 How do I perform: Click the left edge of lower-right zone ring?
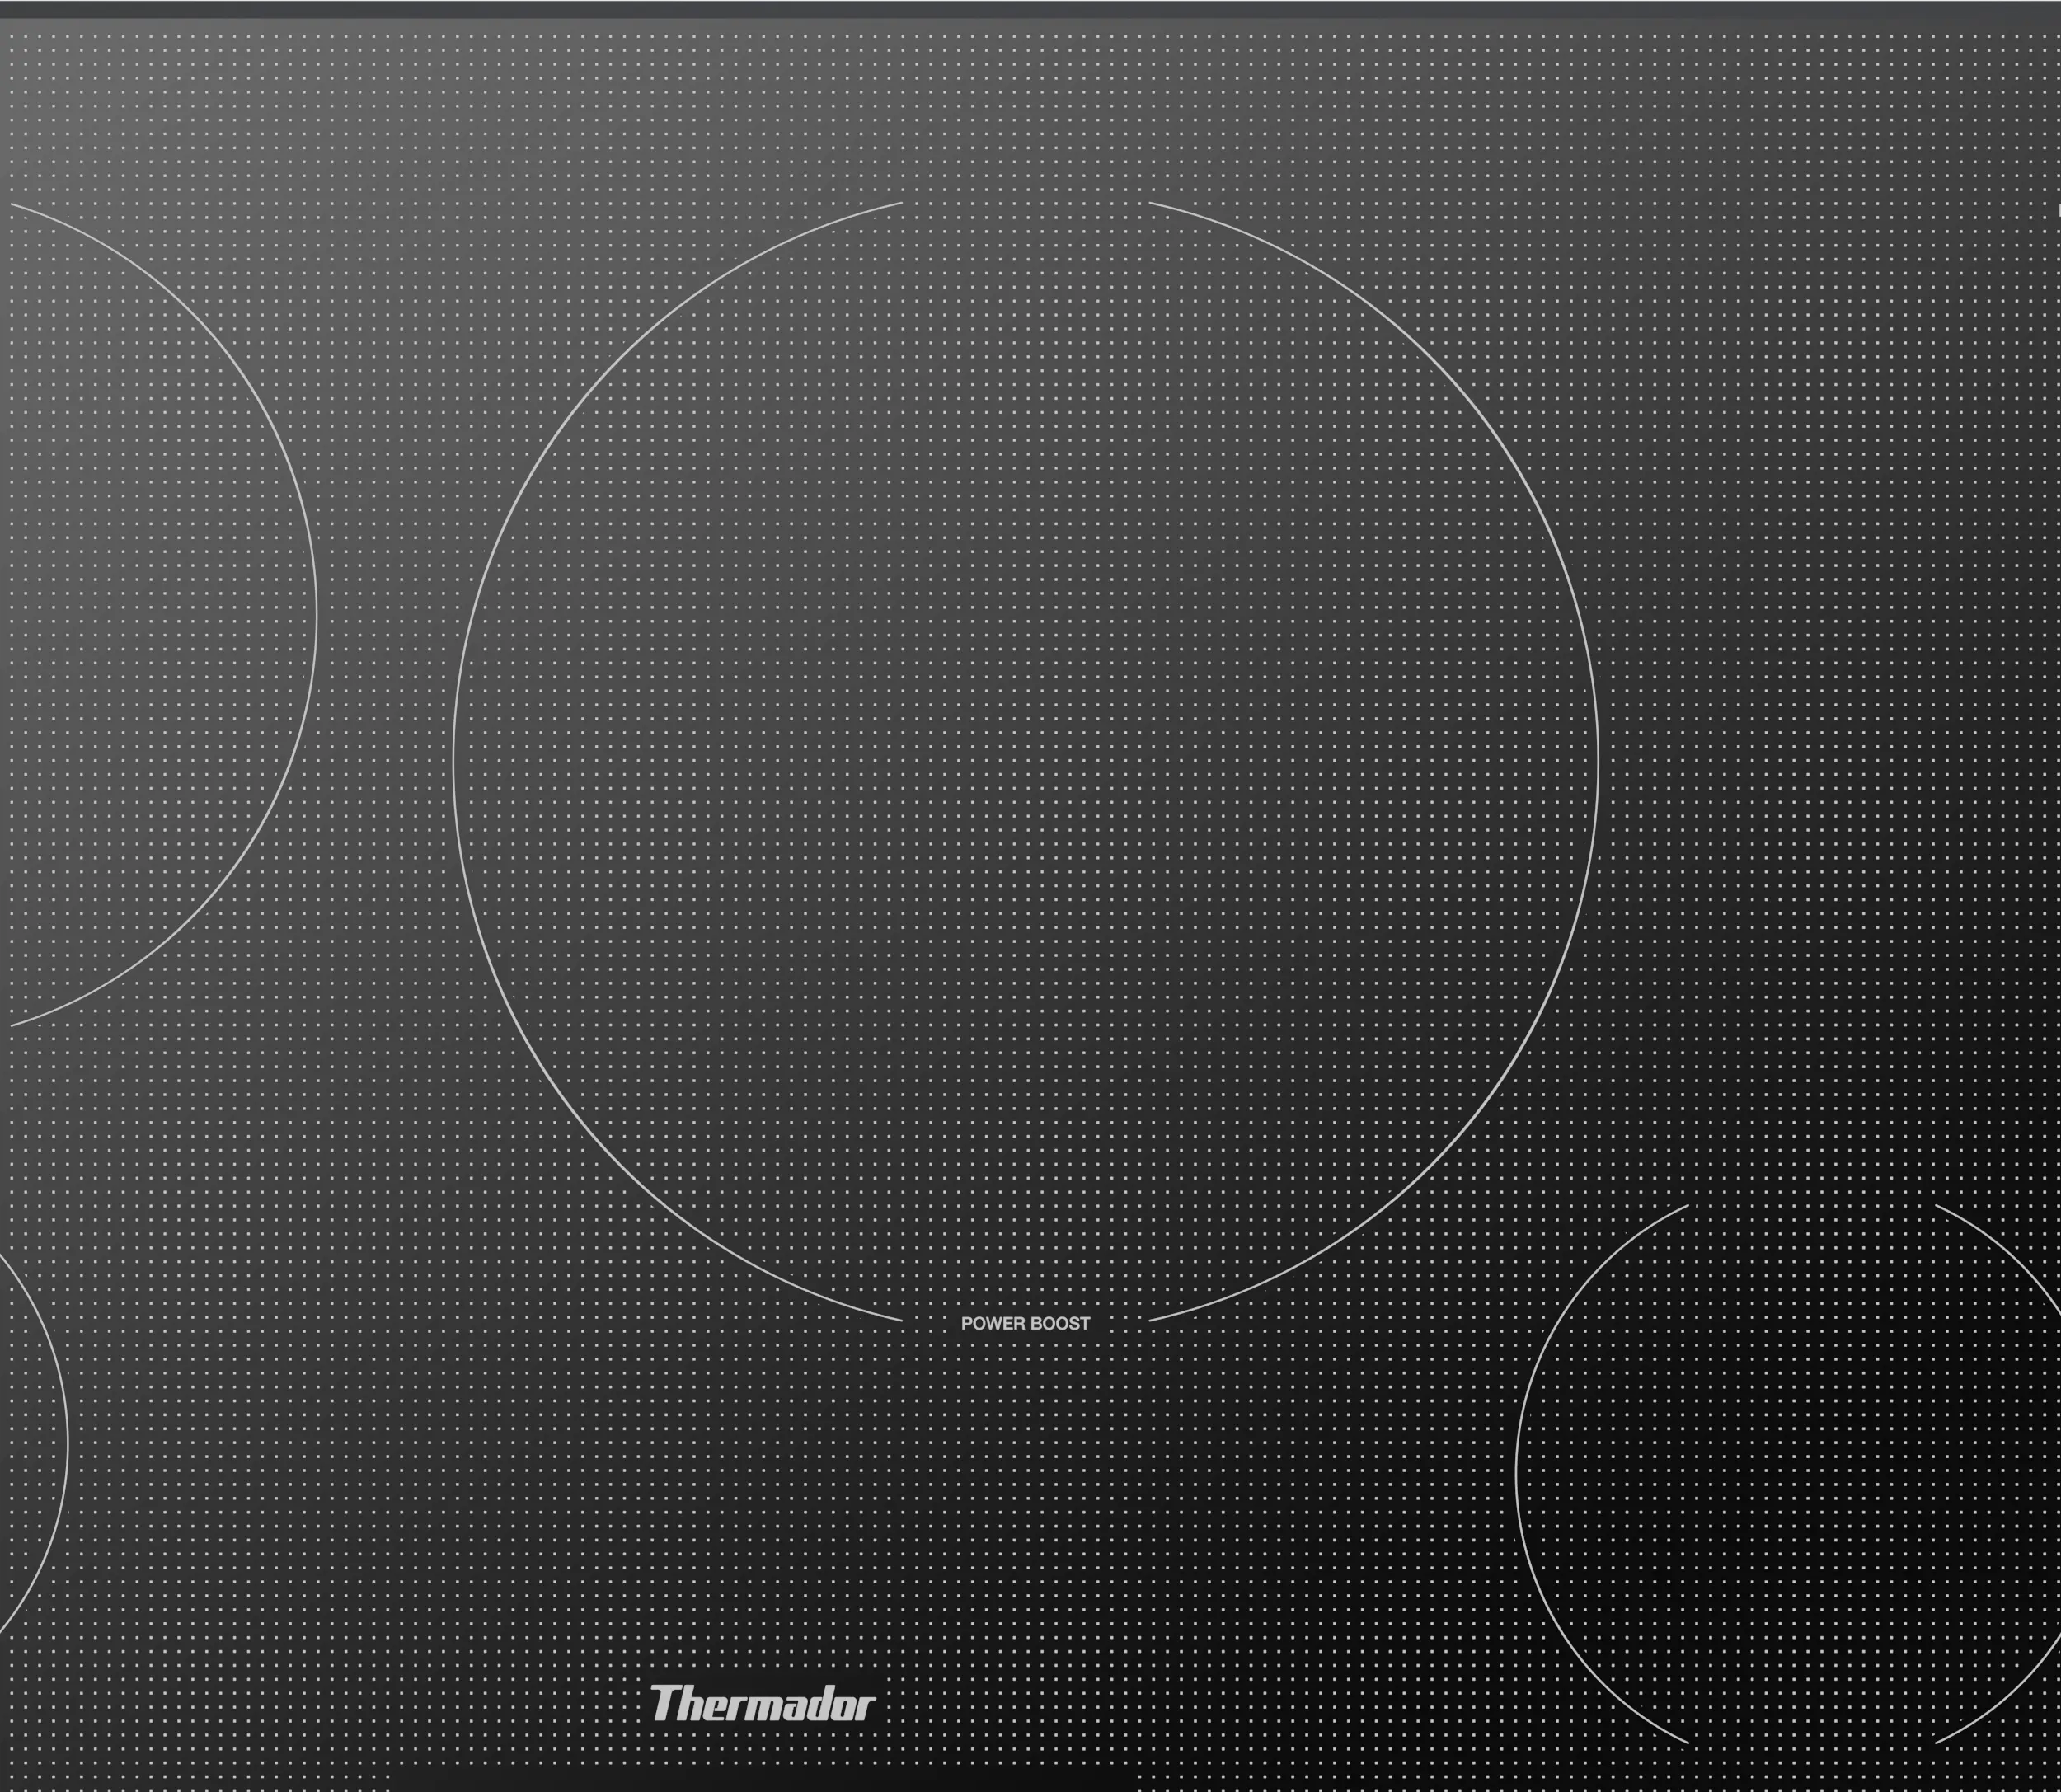coord(1517,1473)
